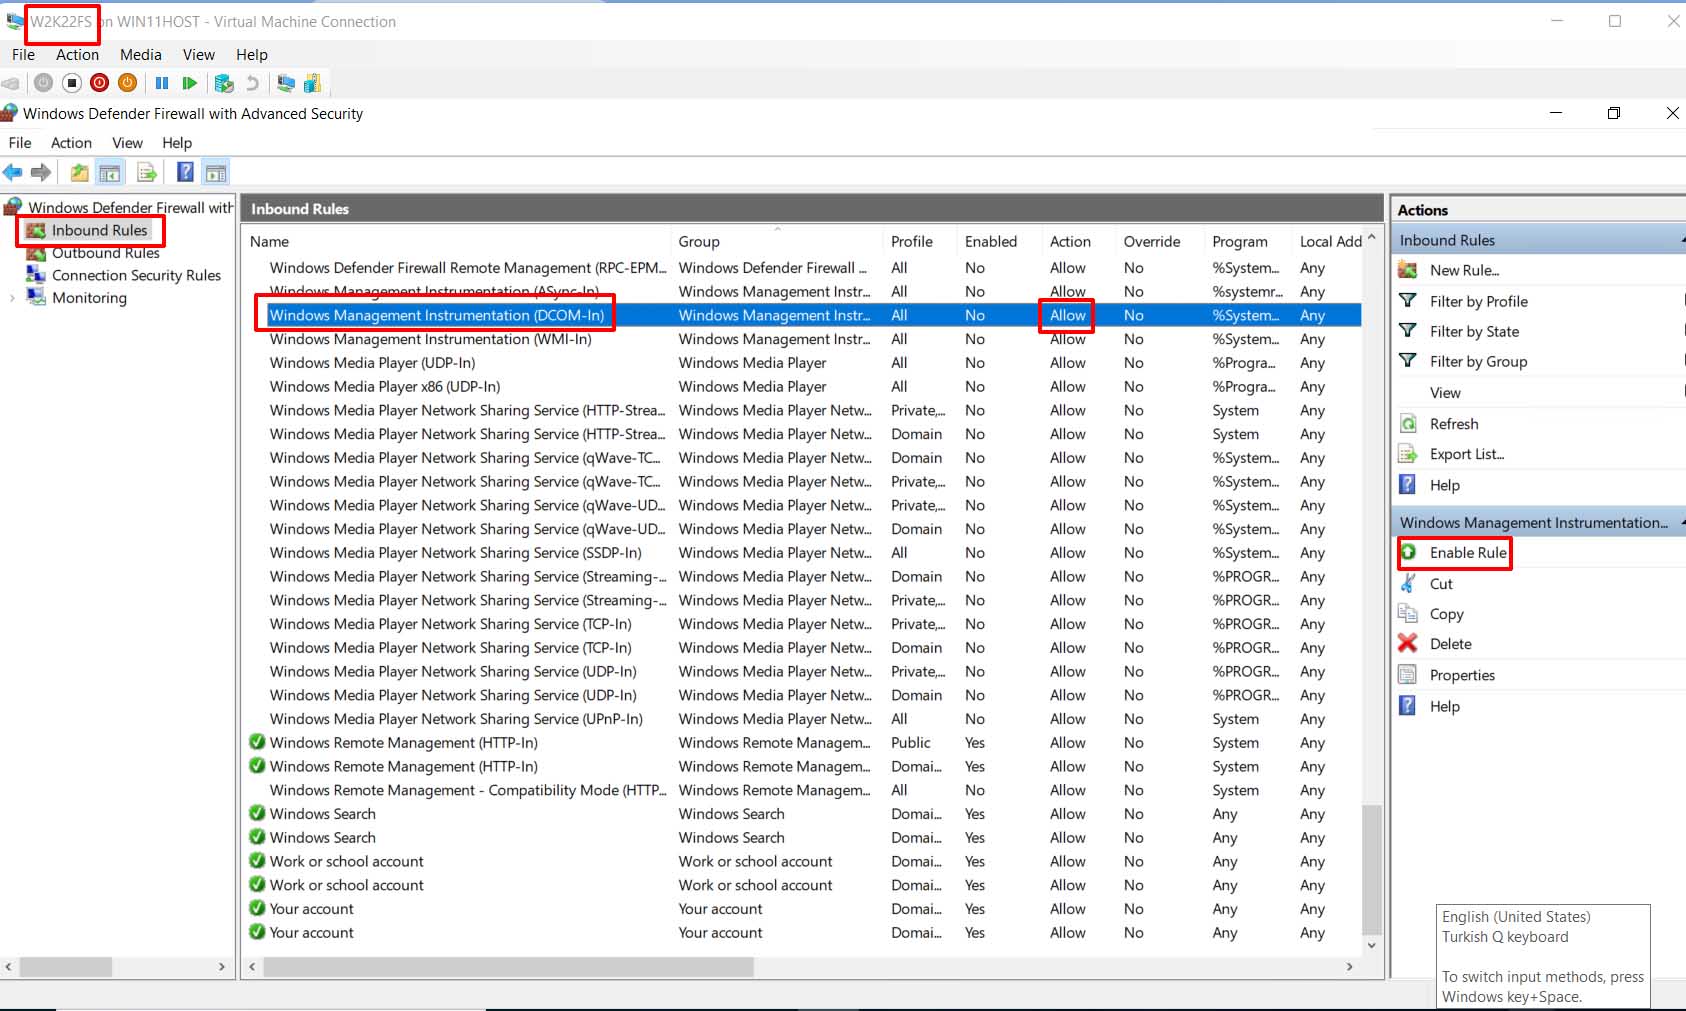The width and height of the screenshot is (1686, 1011).
Task: Click the Export List icon in firewall toolbar
Action: [x=147, y=173]
